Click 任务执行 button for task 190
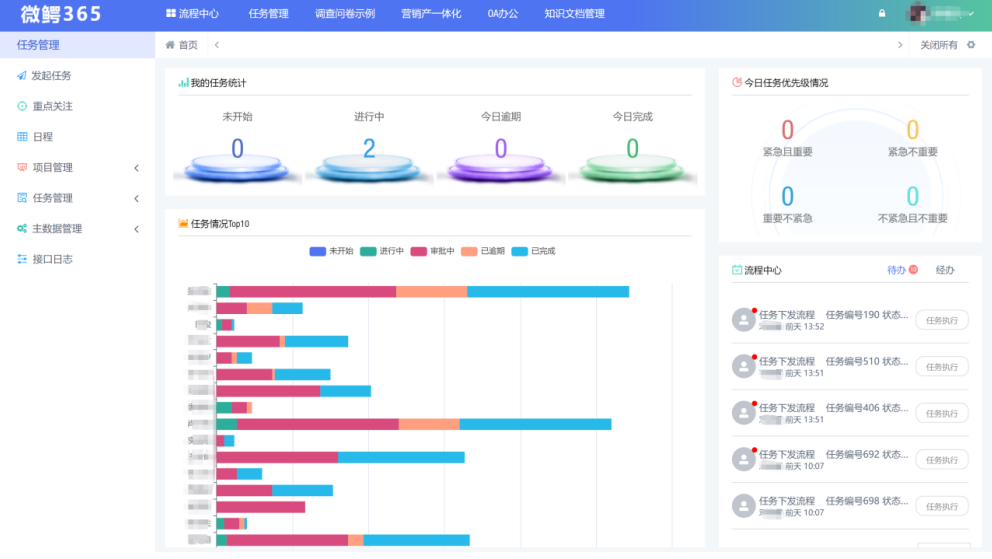The height and width of the screenshot is (559, 992). 942,320
